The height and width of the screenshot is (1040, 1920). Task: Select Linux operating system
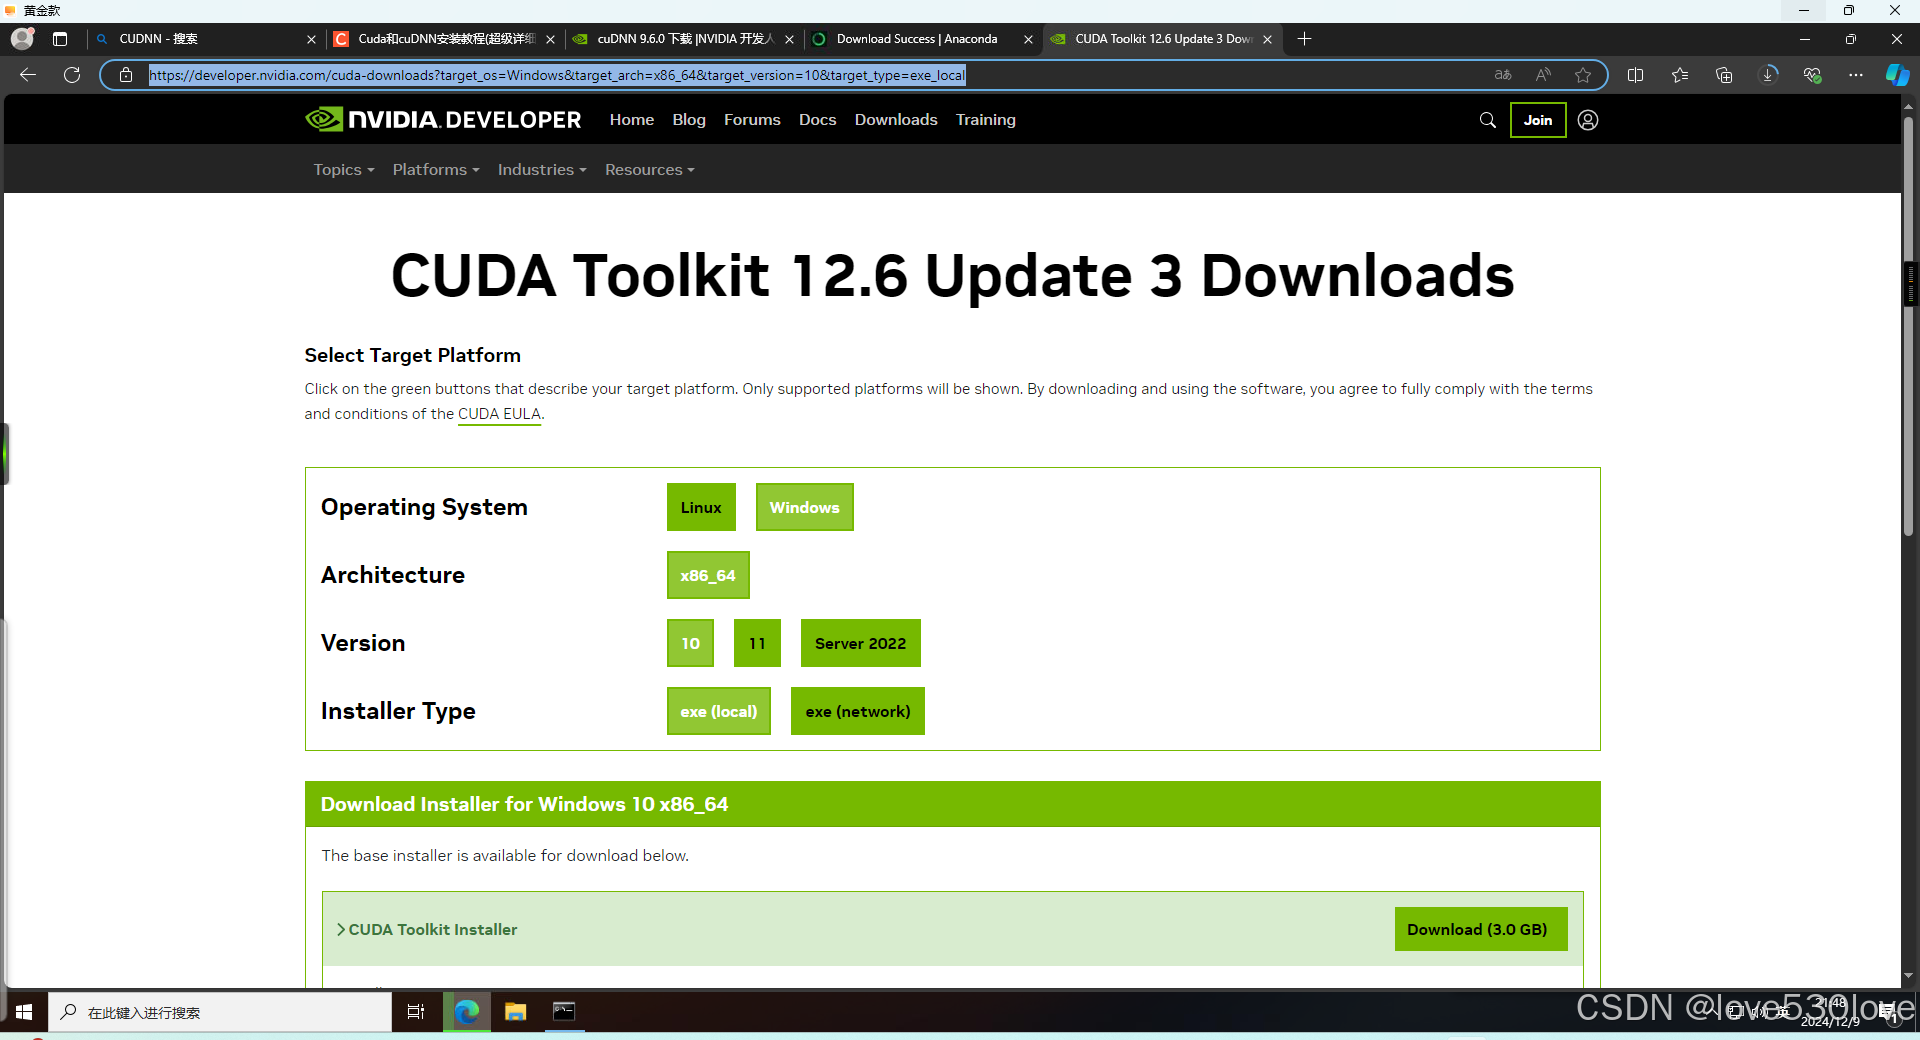[701, 507]
